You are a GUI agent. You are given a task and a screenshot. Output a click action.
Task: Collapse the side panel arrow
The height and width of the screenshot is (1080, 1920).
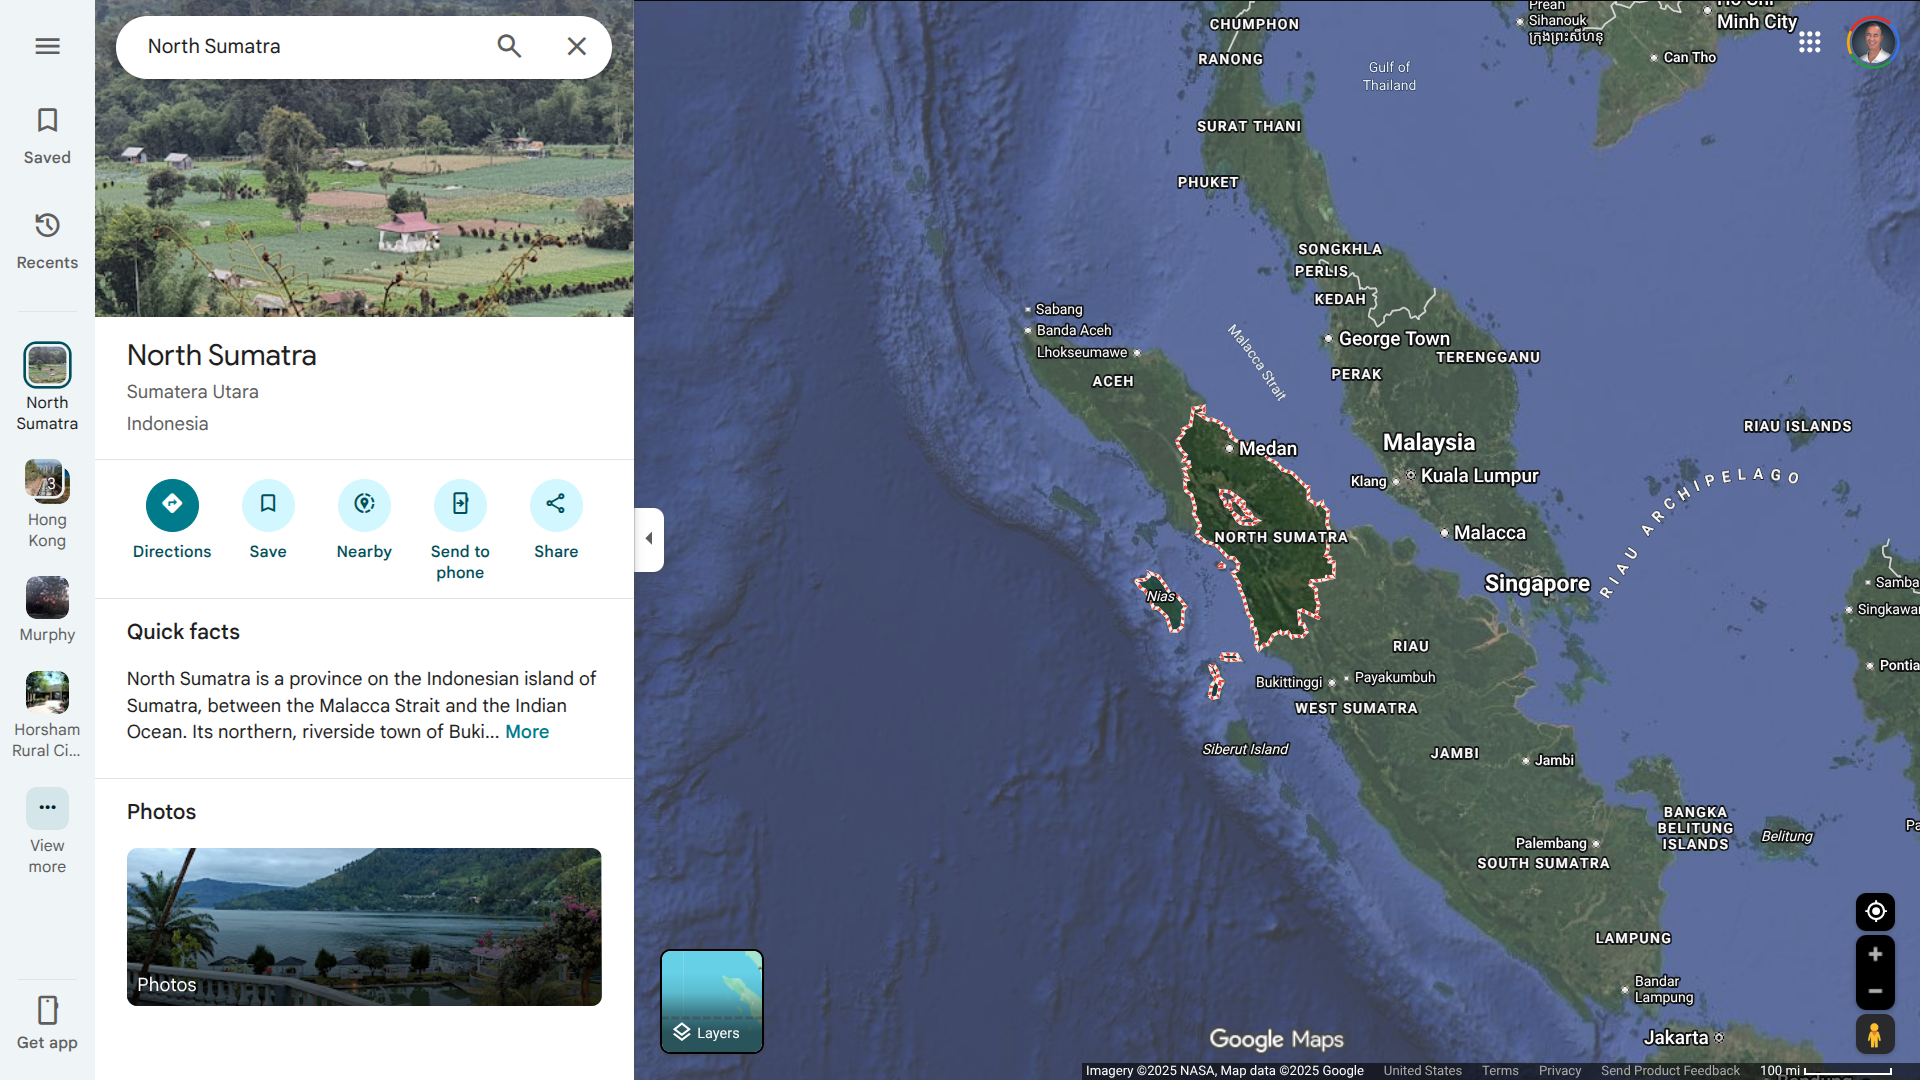click(649, 539)
